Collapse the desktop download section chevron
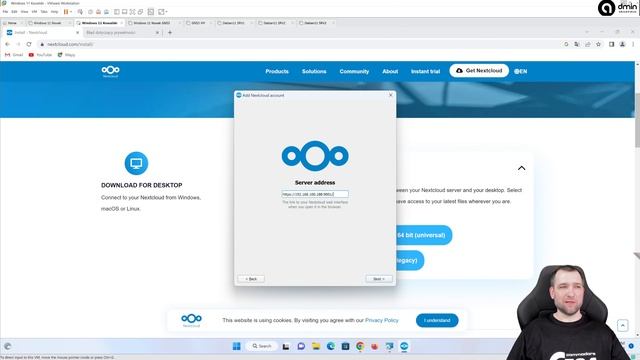This screenshot has height=360, width=640. (521, 168)
